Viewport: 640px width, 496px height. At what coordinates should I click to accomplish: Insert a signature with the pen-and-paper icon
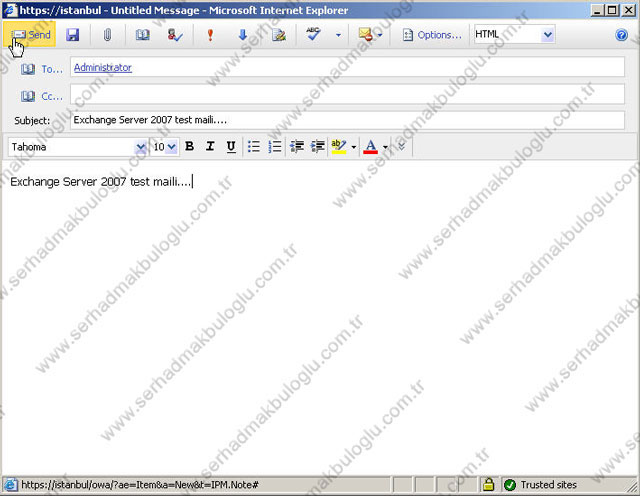click(x=279, y=35)
